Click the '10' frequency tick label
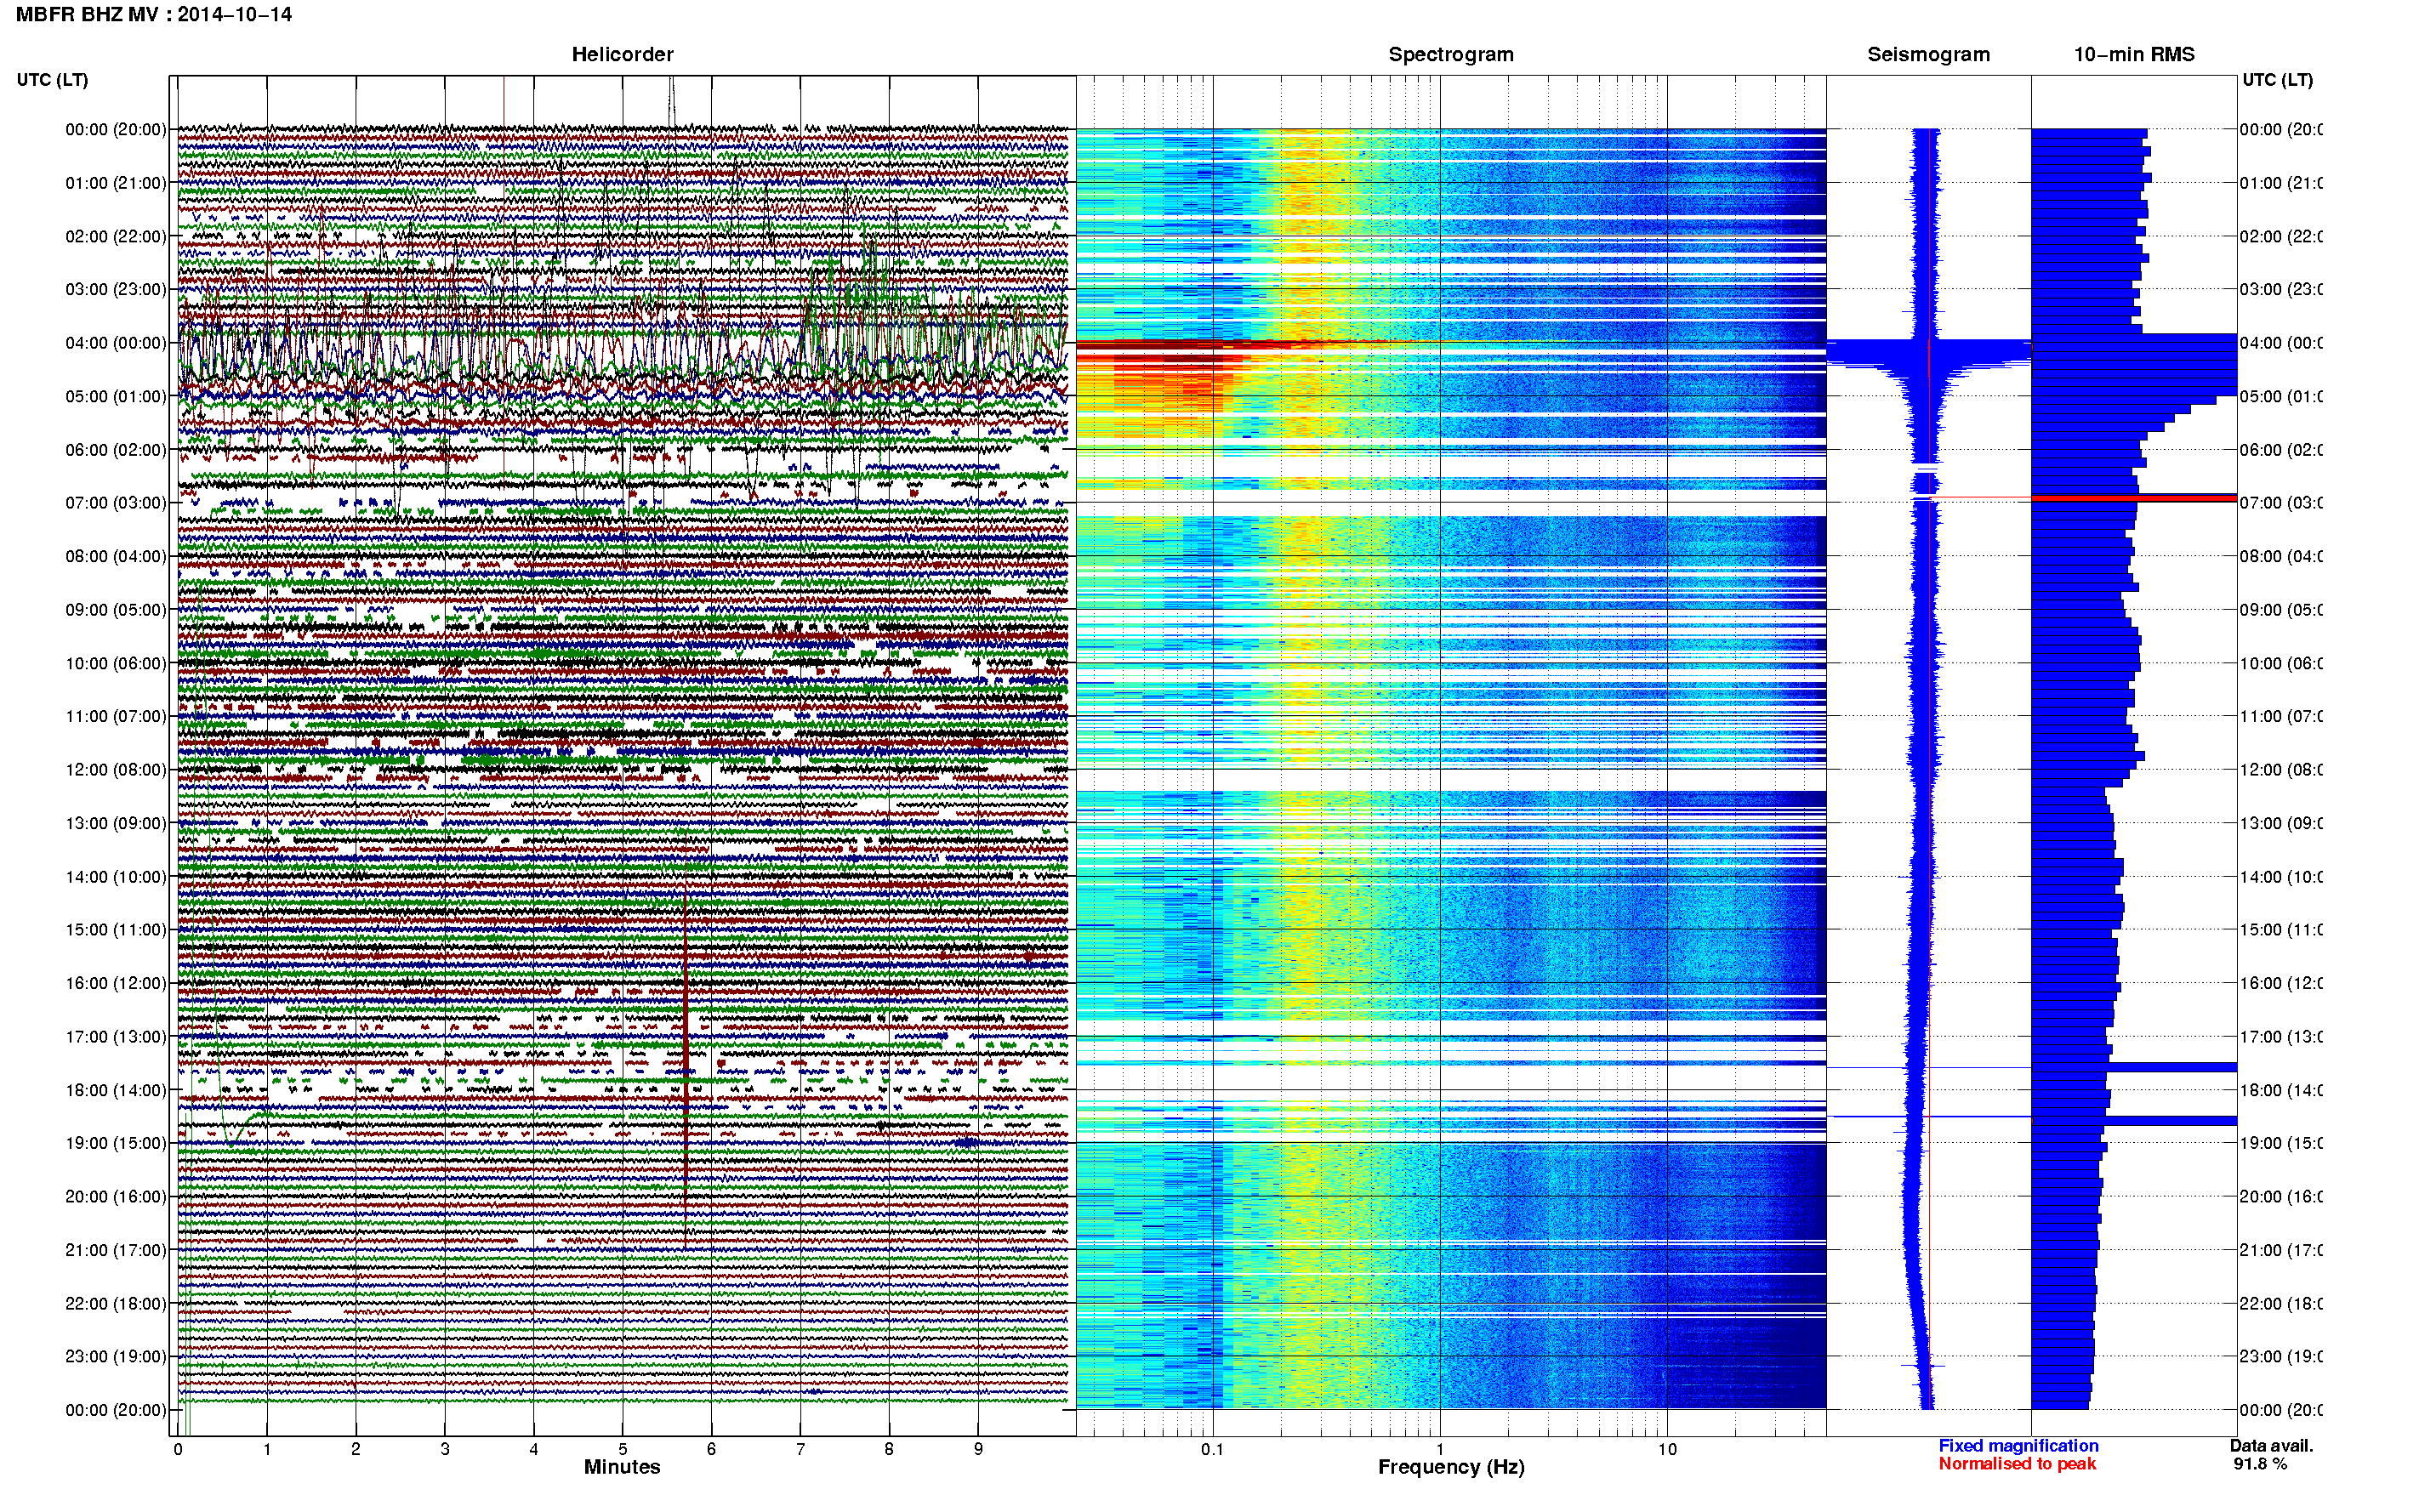 tap(1666, 1449)
